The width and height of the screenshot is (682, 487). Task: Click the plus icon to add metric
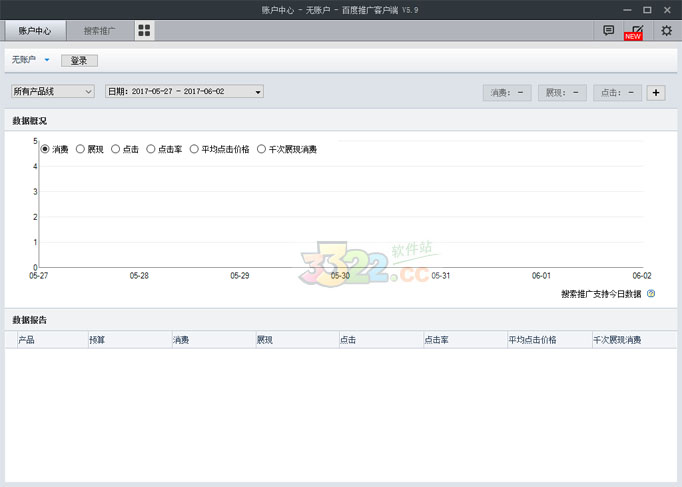[x=656, y=93]
